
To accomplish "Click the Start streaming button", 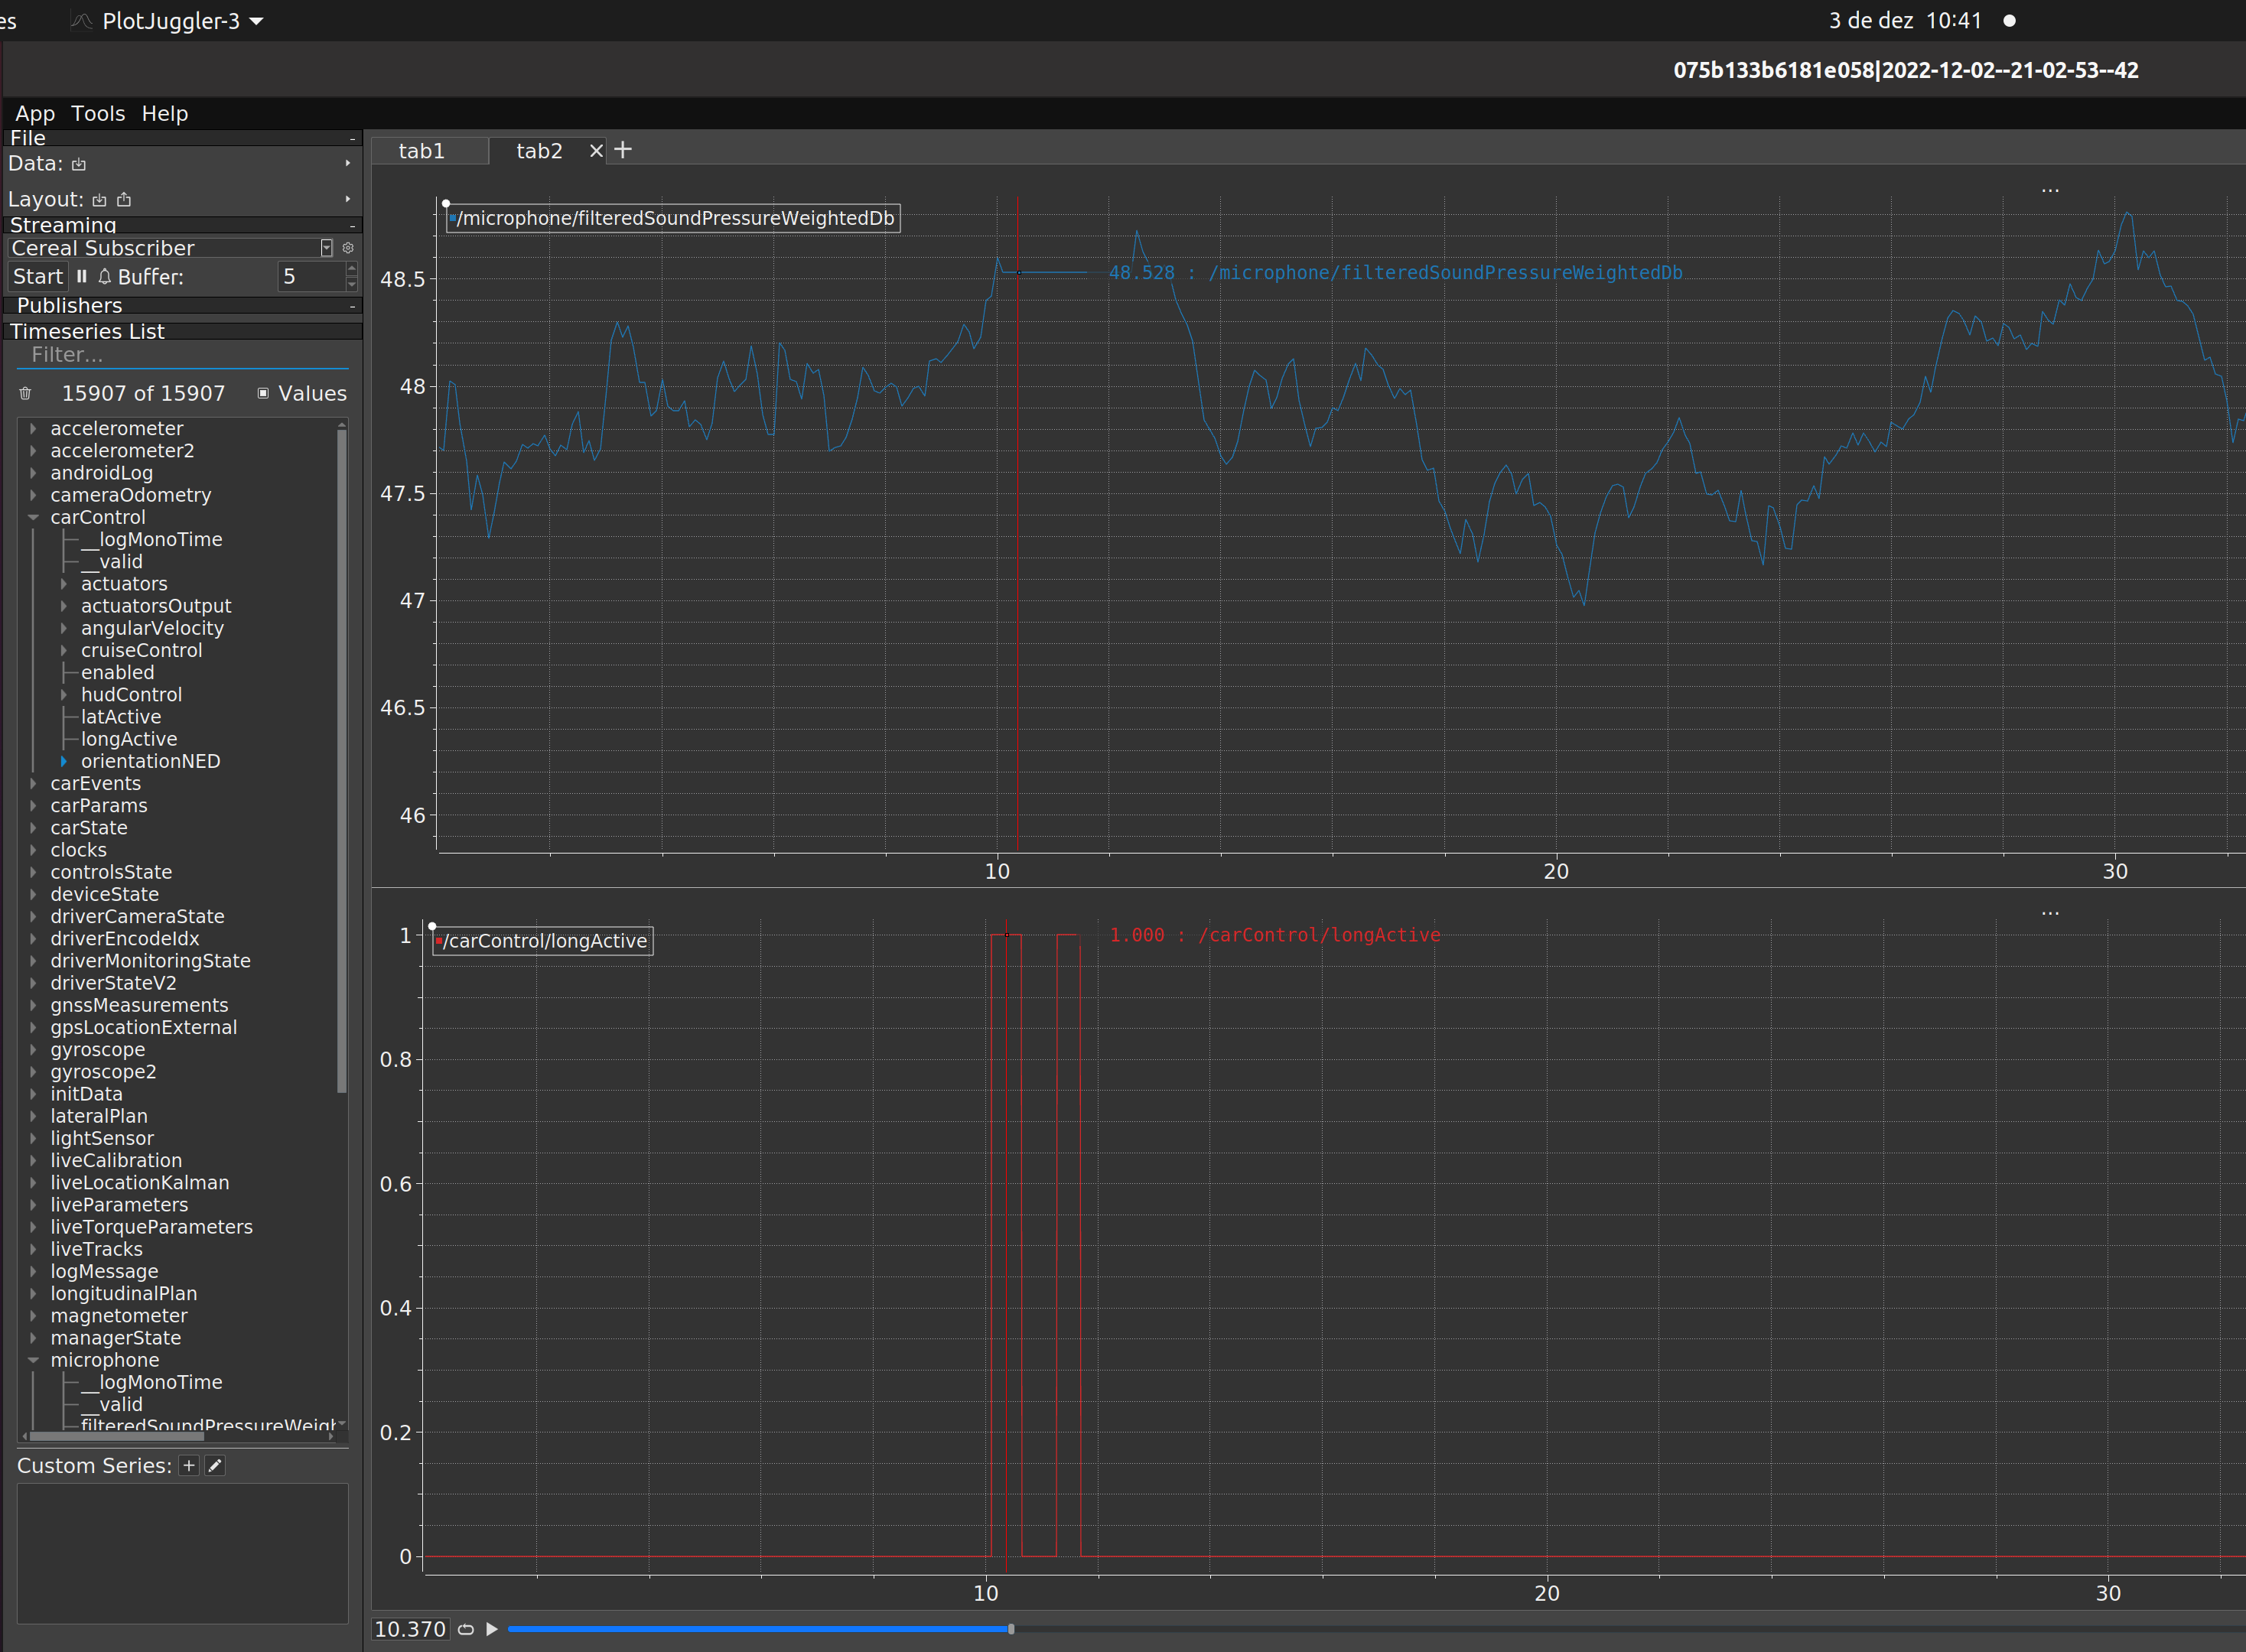I will click(38, 277).
